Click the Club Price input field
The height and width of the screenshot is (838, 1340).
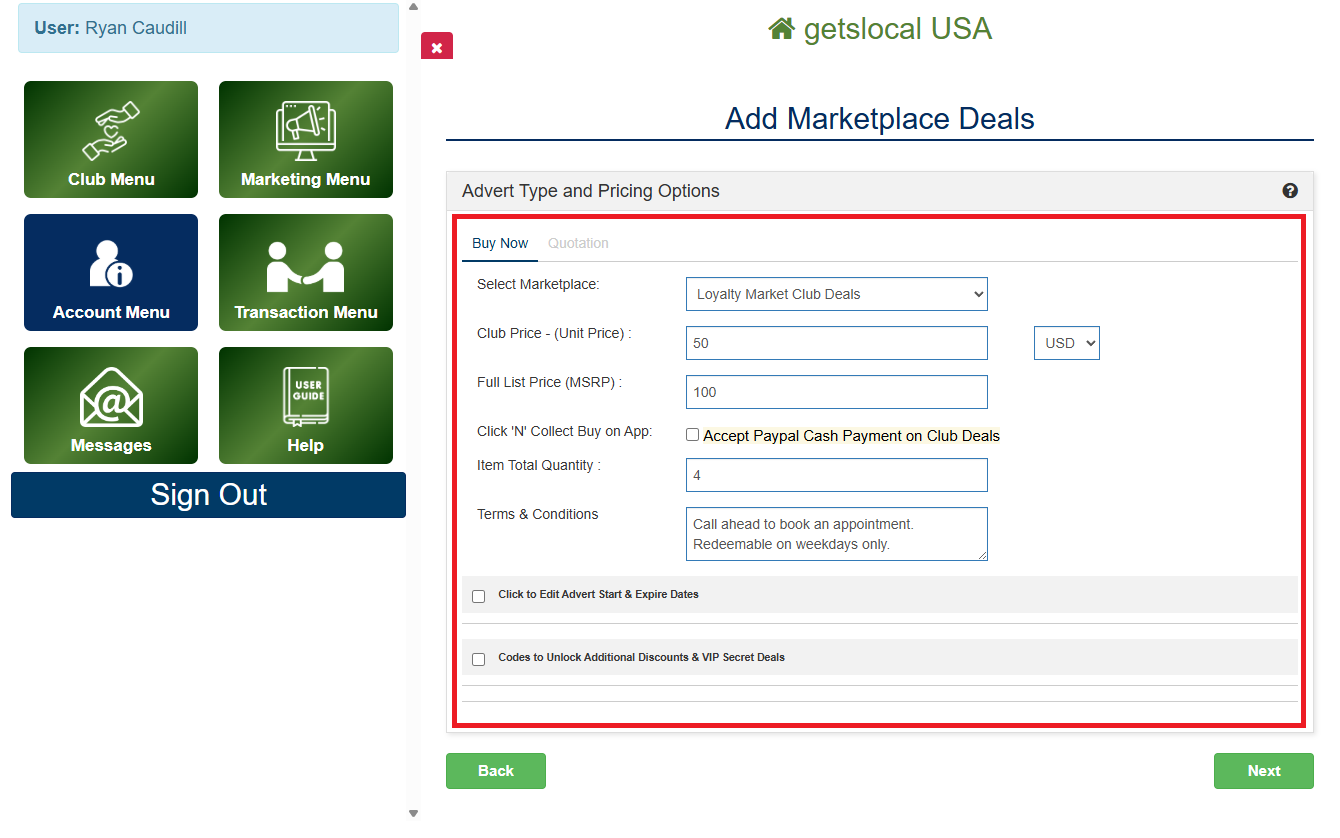(x=837, y=343)
